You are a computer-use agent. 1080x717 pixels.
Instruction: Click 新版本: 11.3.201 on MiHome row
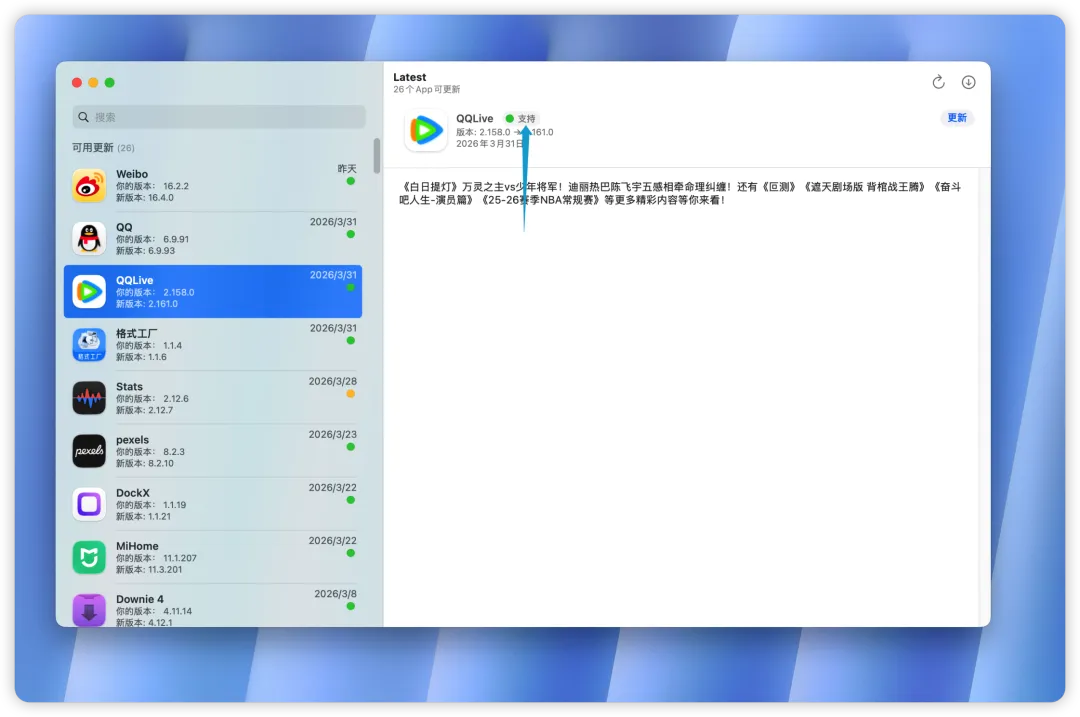point(149,569)
